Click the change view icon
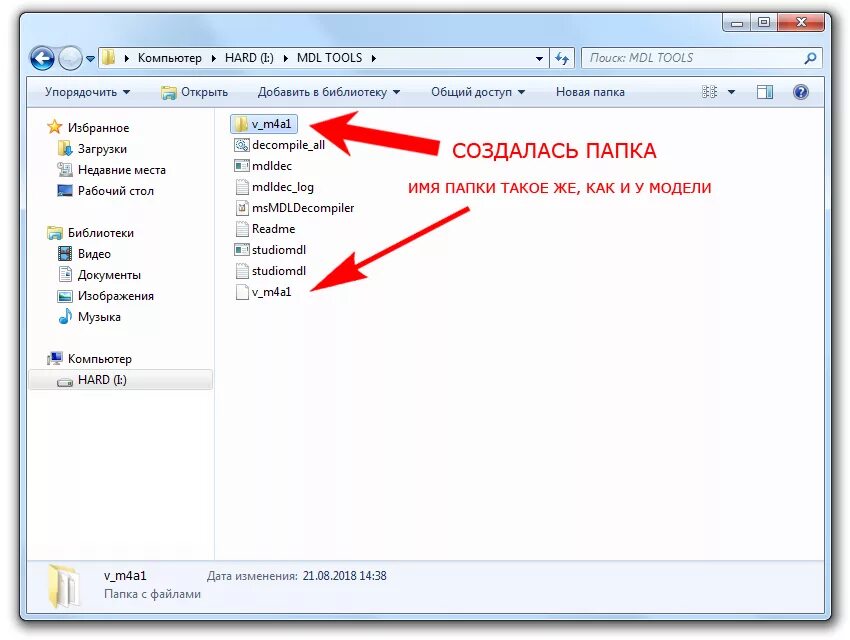 pyautogui.click(x=710, y=92)
